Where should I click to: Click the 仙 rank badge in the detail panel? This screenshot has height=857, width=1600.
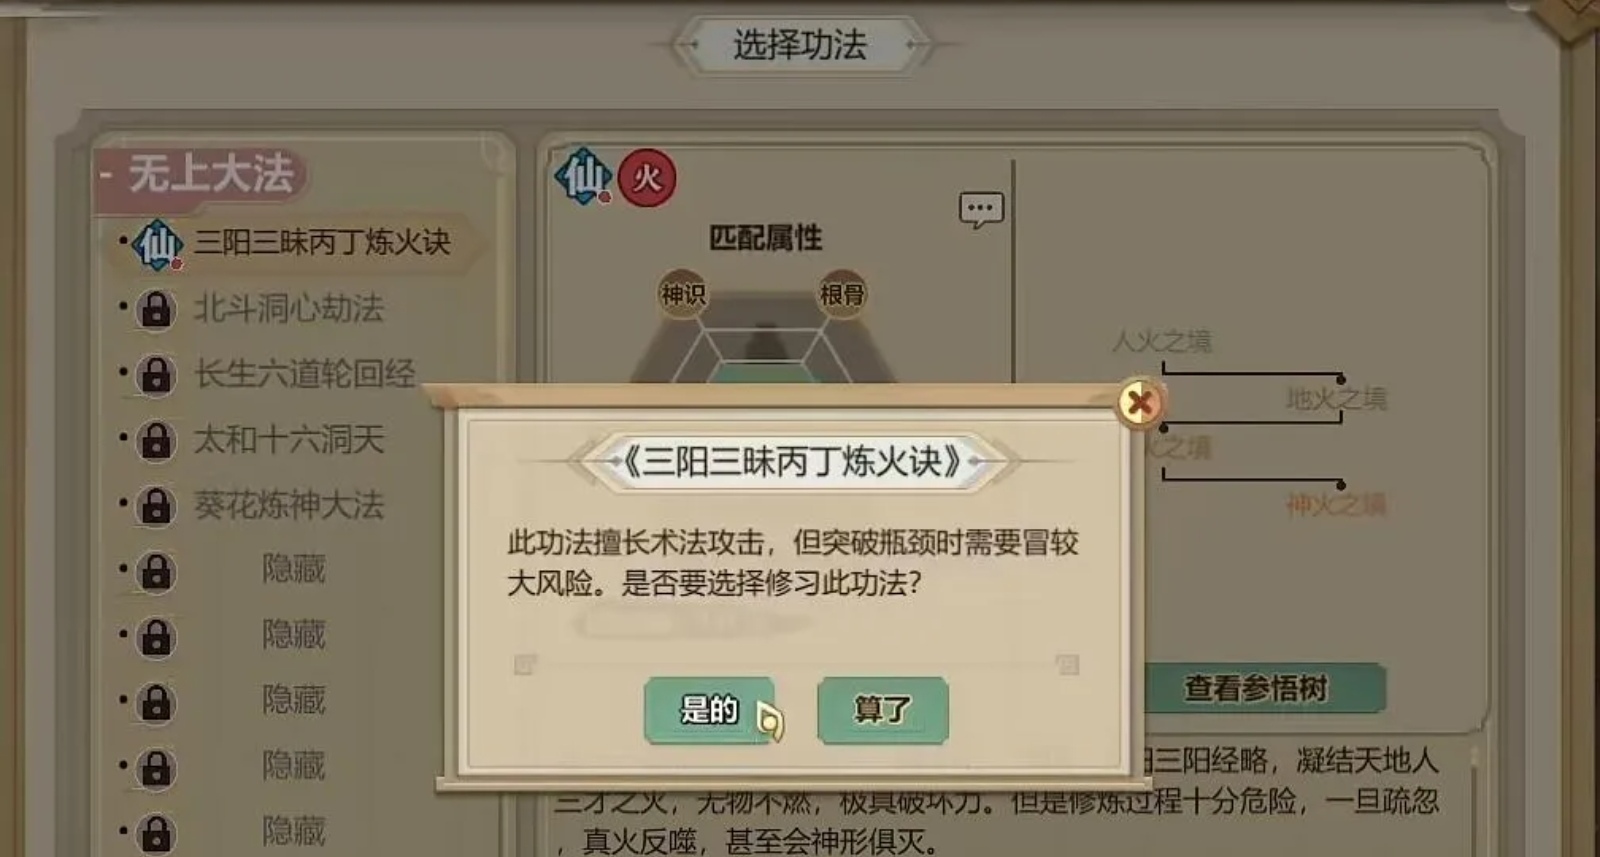583,176
